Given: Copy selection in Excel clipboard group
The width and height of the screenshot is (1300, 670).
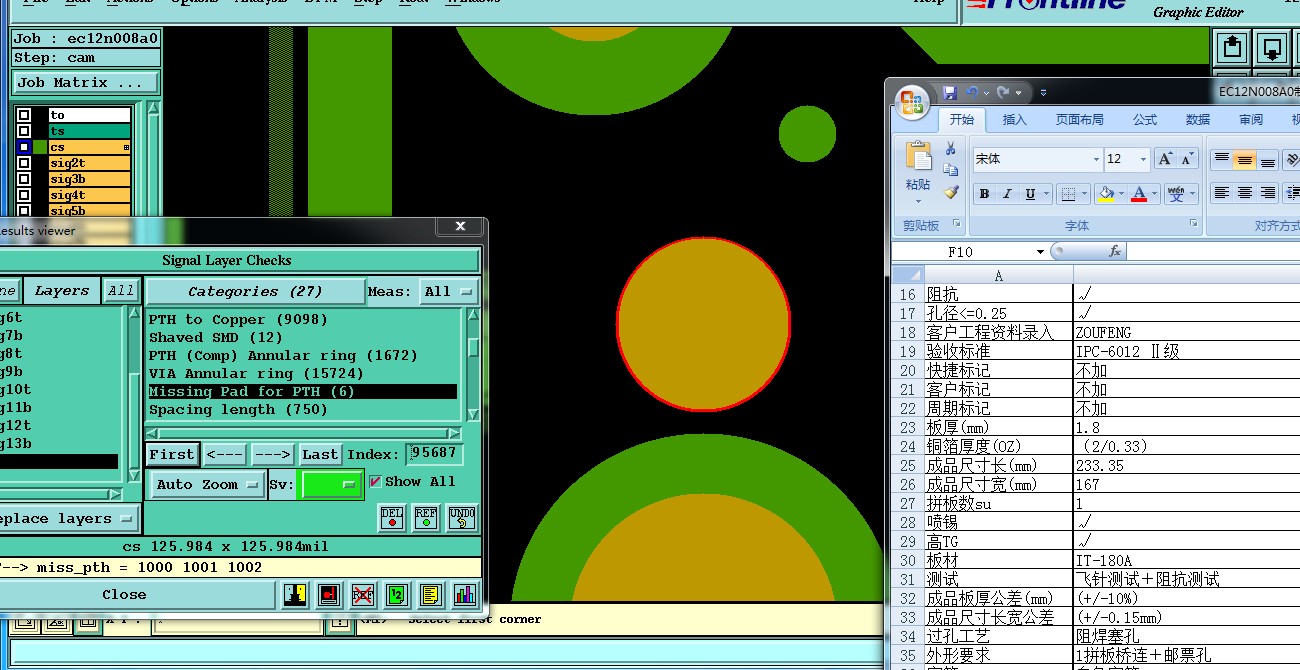Looking at the screenshot, I should point(951,170).
